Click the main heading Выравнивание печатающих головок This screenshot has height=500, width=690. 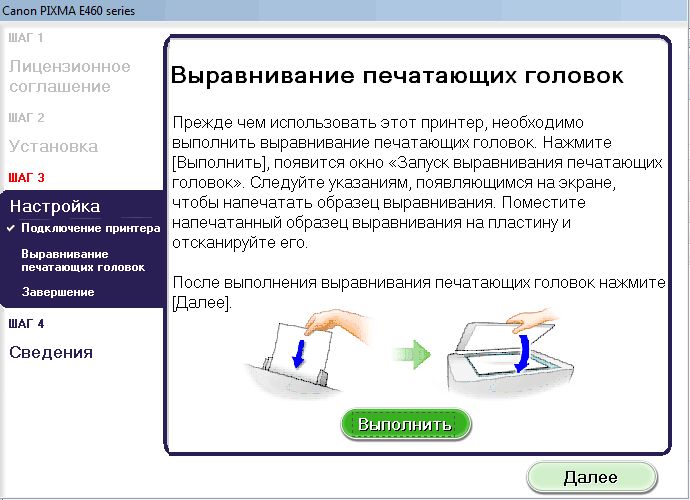coord(397,75)
